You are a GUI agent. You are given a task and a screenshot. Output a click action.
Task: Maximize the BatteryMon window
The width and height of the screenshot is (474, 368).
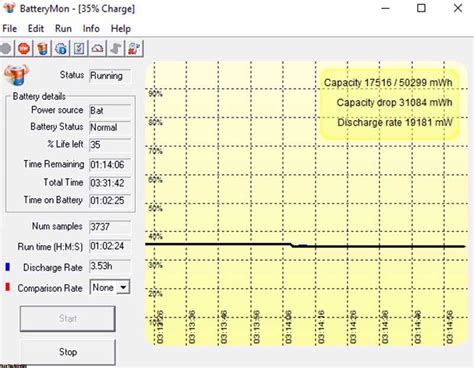(x=422, y=8)
